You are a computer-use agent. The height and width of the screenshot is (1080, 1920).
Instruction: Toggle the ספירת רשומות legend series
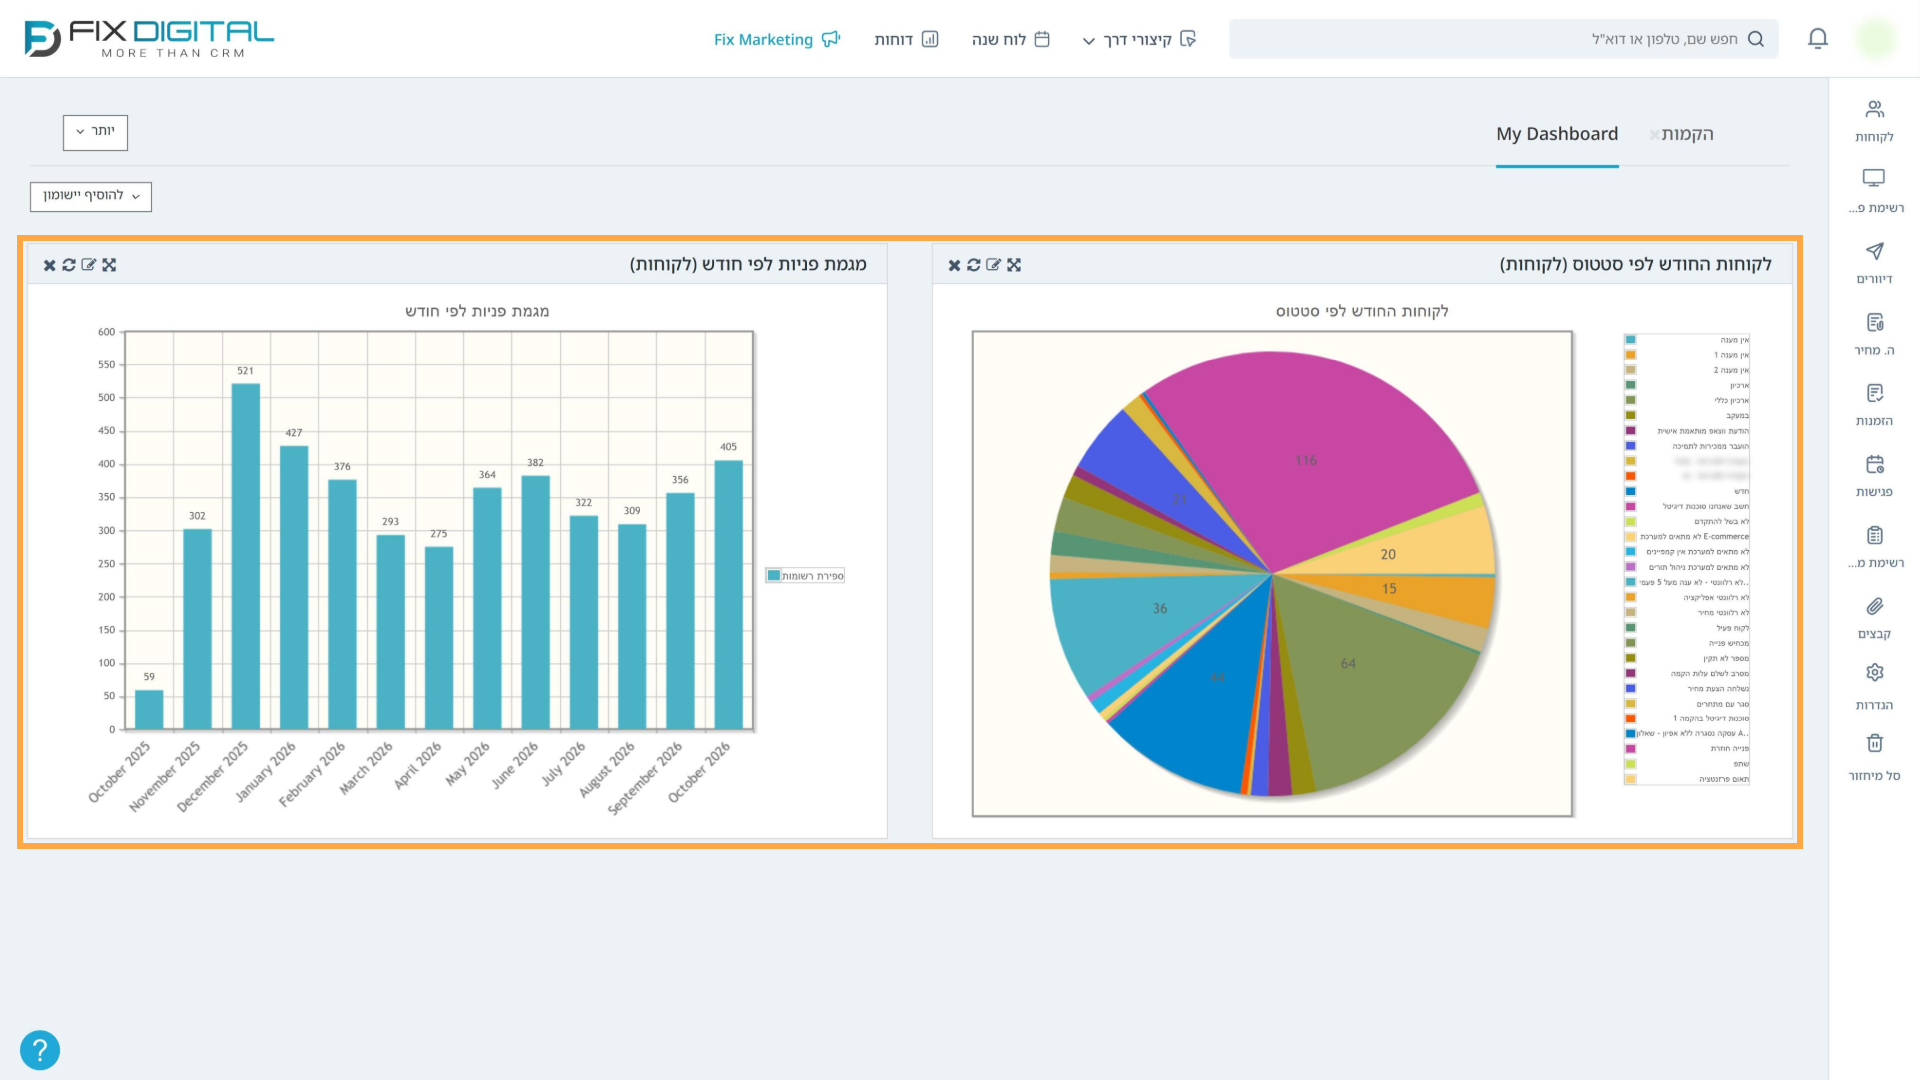pyautogui.click(x=805, y=576)
